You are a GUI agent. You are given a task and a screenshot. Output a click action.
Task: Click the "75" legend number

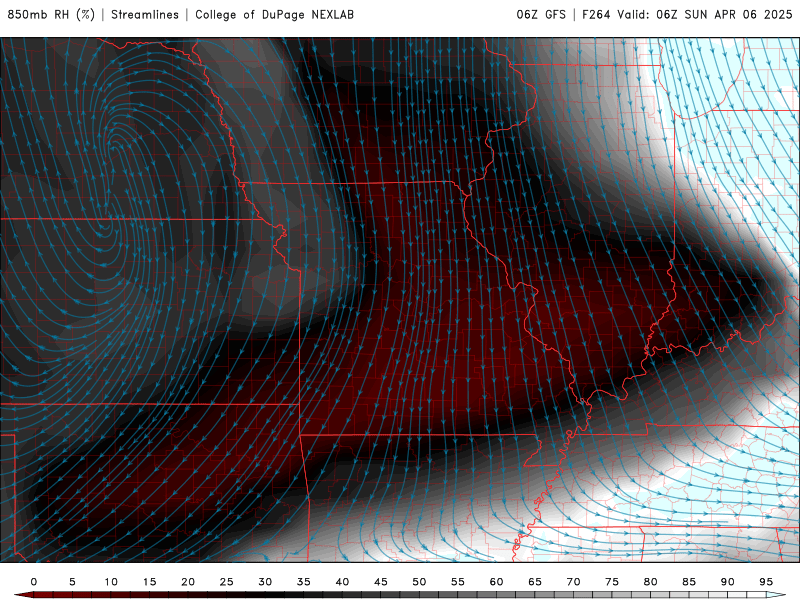[x=612, y=582]
